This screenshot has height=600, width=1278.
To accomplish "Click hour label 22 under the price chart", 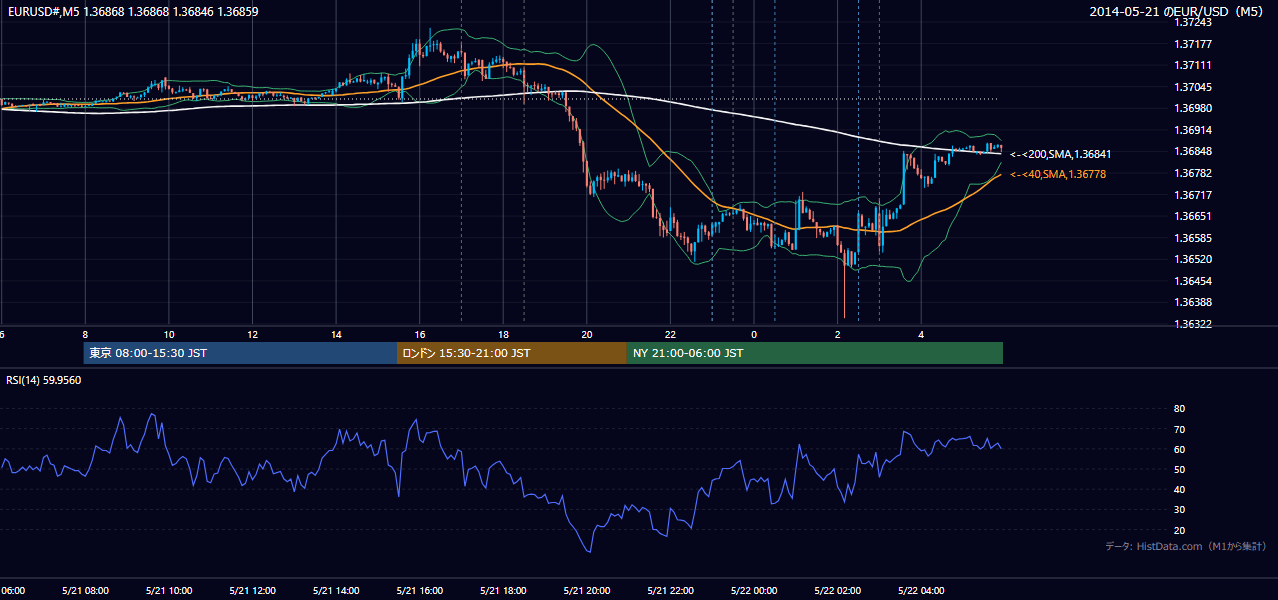I will pos(671,334).
